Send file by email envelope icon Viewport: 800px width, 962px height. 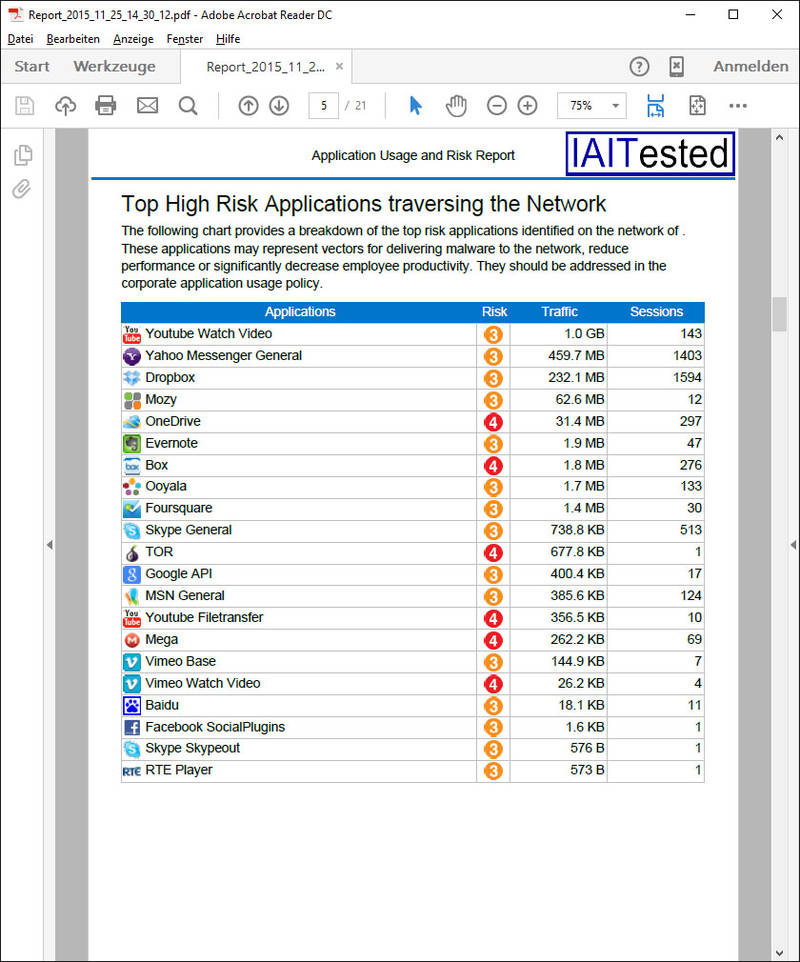pos(147,106)
